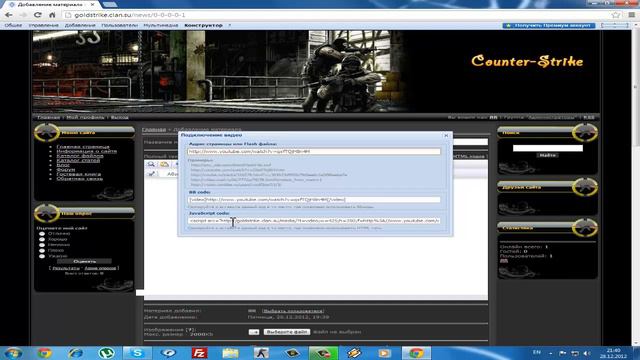Open the RSS link at top right
Screen dimensions: 640x360
coord(589,118)
